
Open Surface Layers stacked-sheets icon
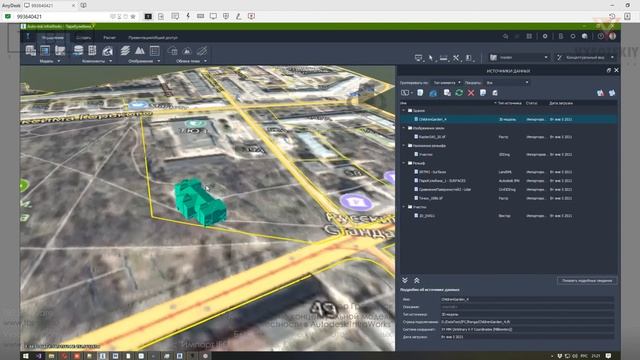125,51
